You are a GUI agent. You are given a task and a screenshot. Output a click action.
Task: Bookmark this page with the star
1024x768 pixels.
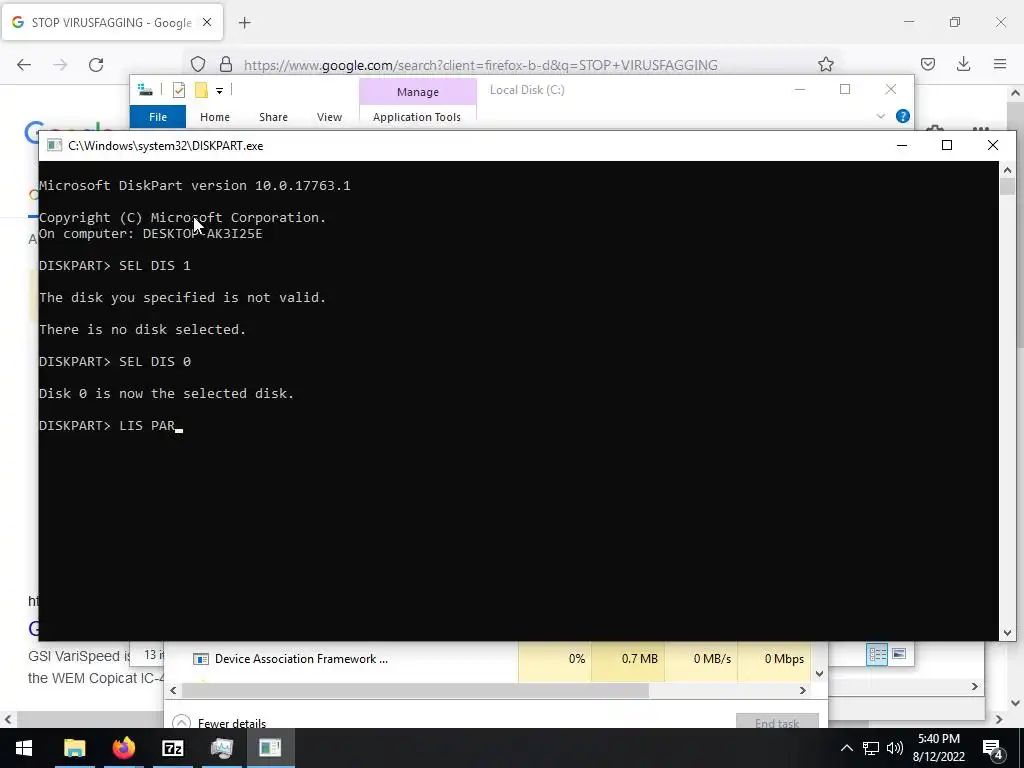[825, 64]
